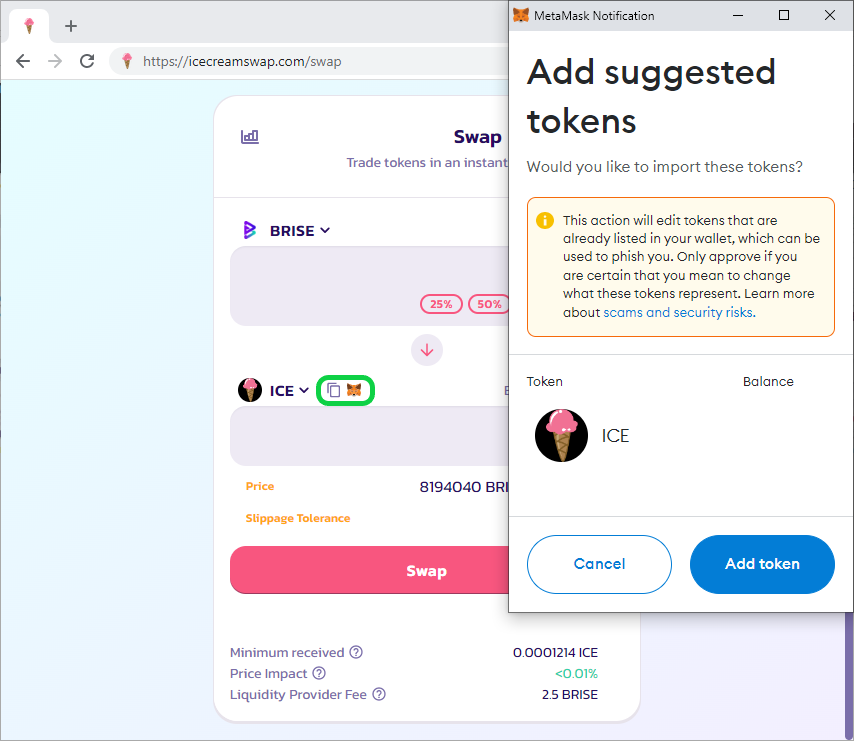This screenshot has height=741, width=854.
Task: Go back with the browser back arrow
Action: pos(23,61)
